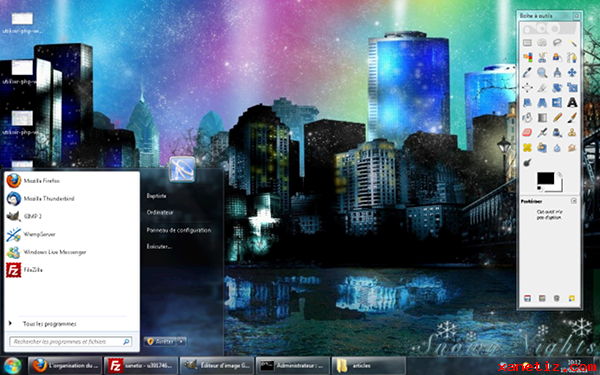Open WampServer from Start menu
The height and width of the screenshot is (375, 600).
click(72, 234)
